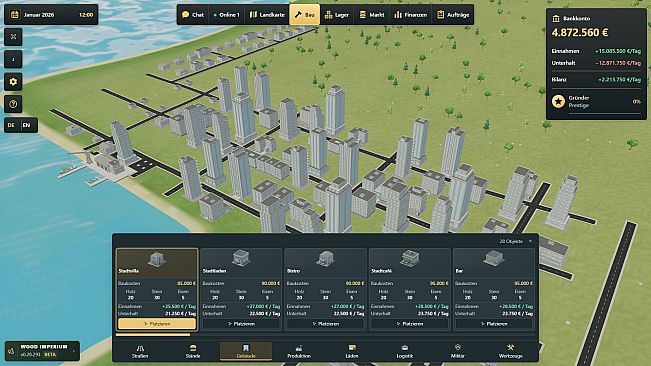Screen dimensions: 651x366
Task: Collapse the 20 Objekte panel arrow
Action: click(x=530, y=241)
